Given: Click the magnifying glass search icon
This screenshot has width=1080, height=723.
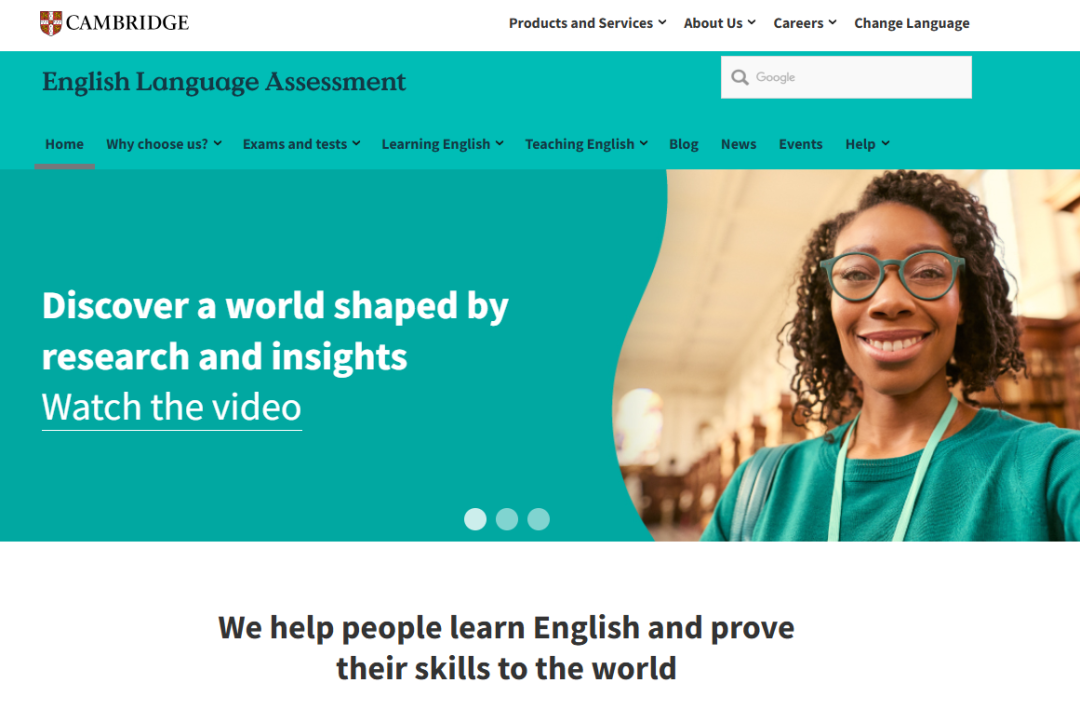Looking at the screenshot, I should coord(740,77).
